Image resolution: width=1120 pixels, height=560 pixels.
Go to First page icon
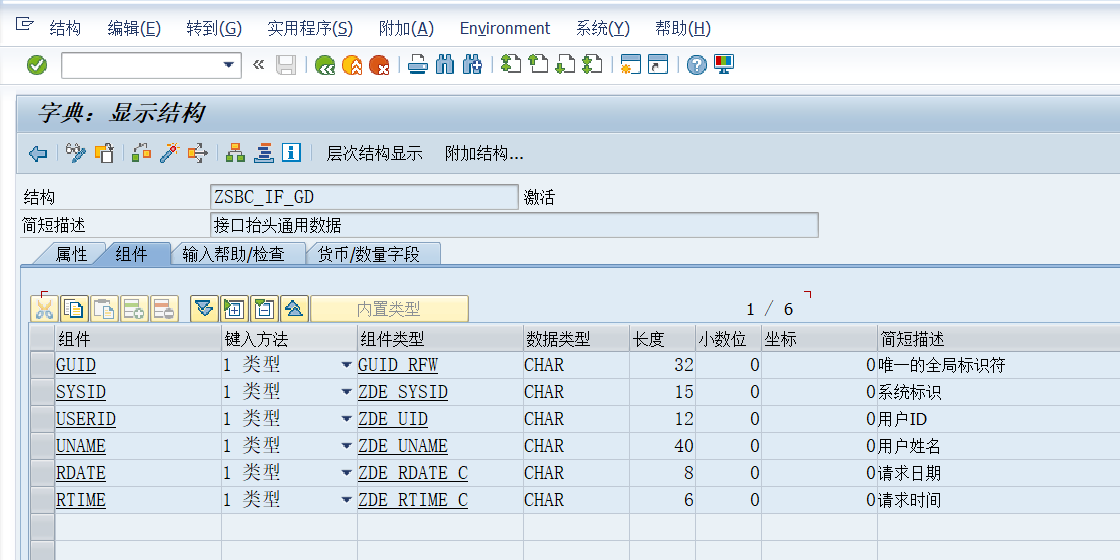coord(511,65)
